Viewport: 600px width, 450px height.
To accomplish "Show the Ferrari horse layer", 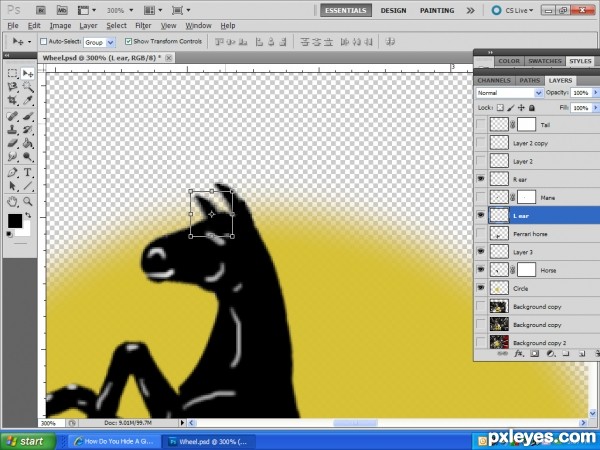I will [x=481, y=233].
